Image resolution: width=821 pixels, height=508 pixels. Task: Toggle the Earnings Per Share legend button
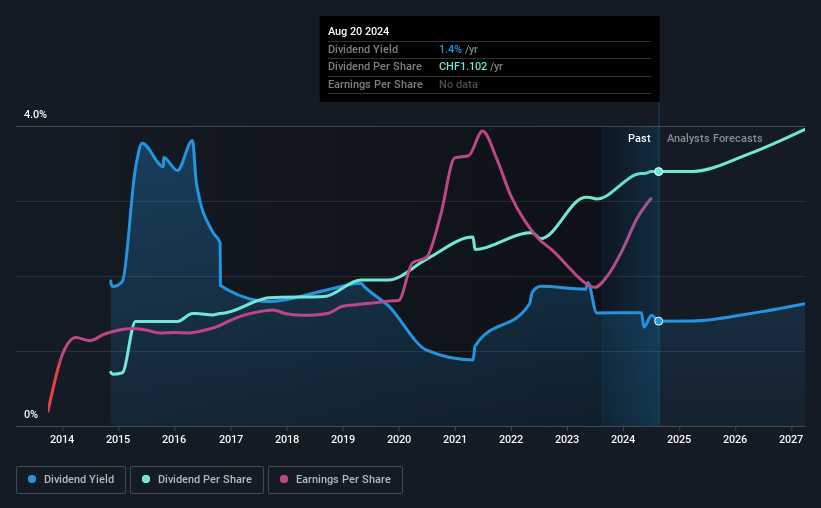335,480
